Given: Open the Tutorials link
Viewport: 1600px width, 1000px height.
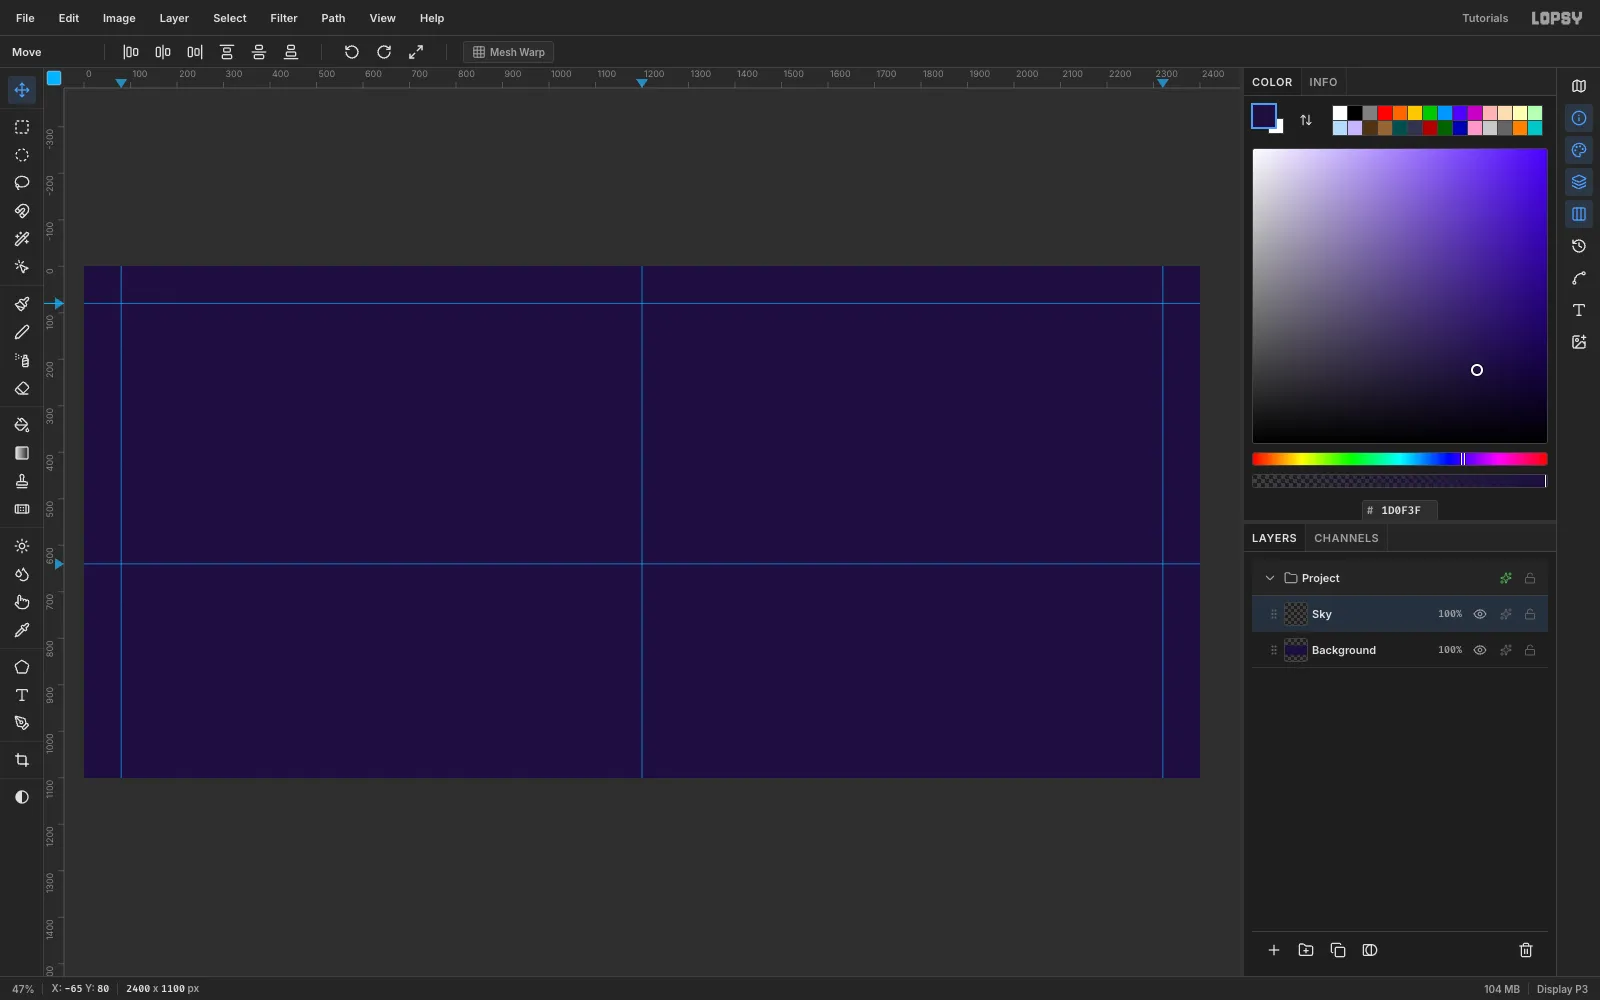Looking at the screenshot, I should click(1485, 18).
